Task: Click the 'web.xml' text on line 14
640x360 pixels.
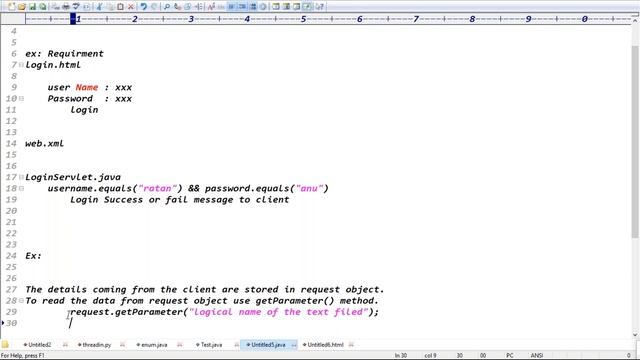Action: (x=44, y=144)
